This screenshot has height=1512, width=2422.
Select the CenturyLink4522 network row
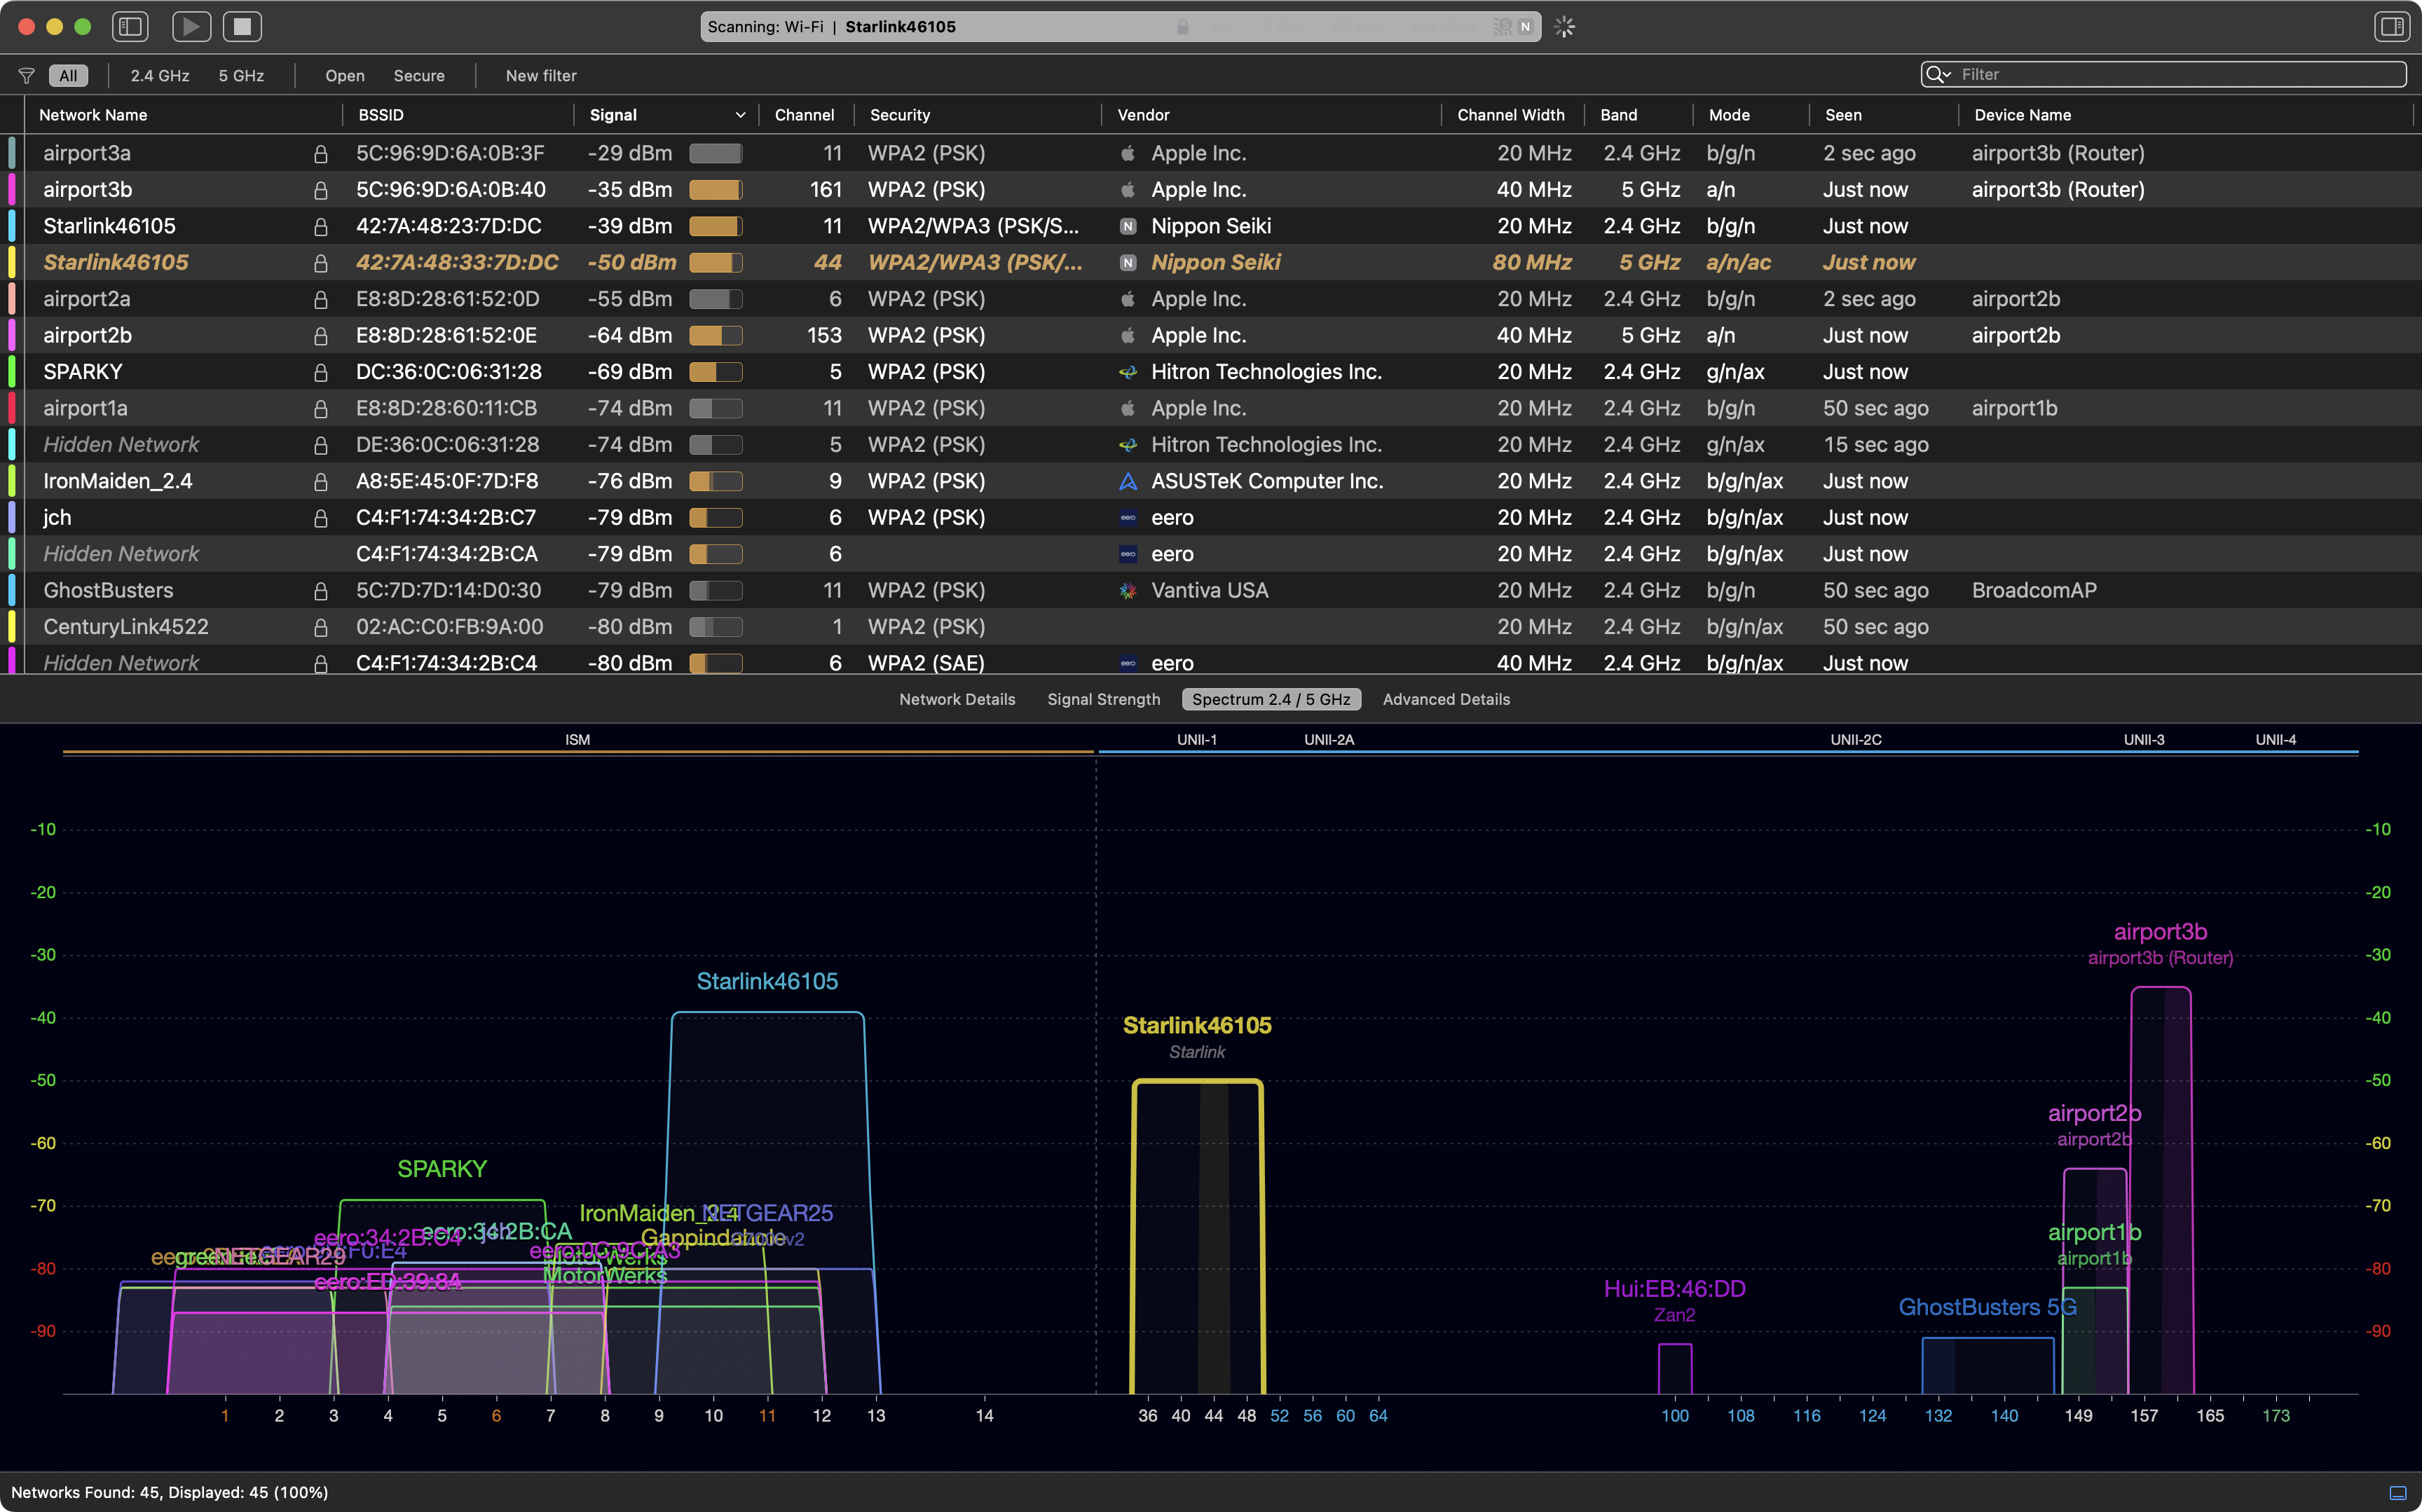(x=1211, y=627)
